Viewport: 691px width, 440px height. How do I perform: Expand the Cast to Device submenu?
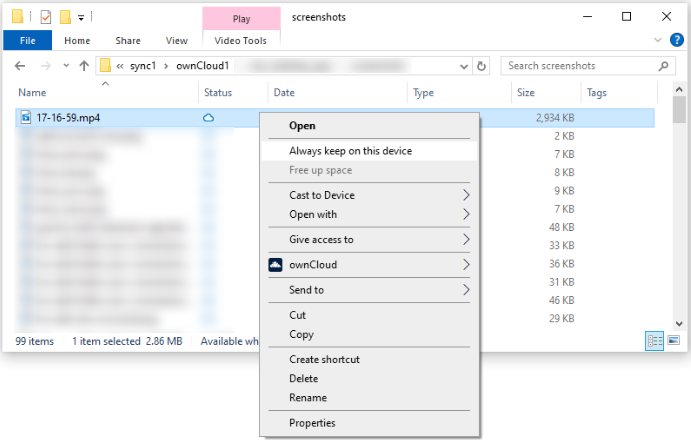click(465, 195)
